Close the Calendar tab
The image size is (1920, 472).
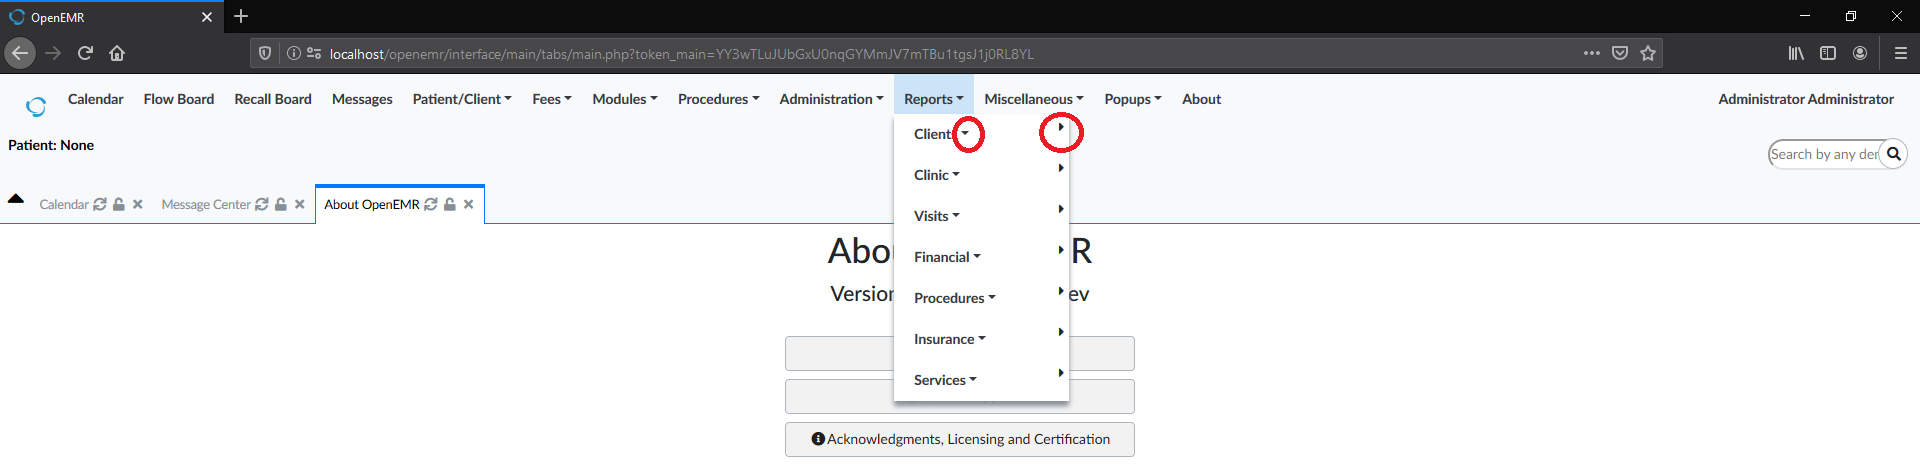(138, 204)
